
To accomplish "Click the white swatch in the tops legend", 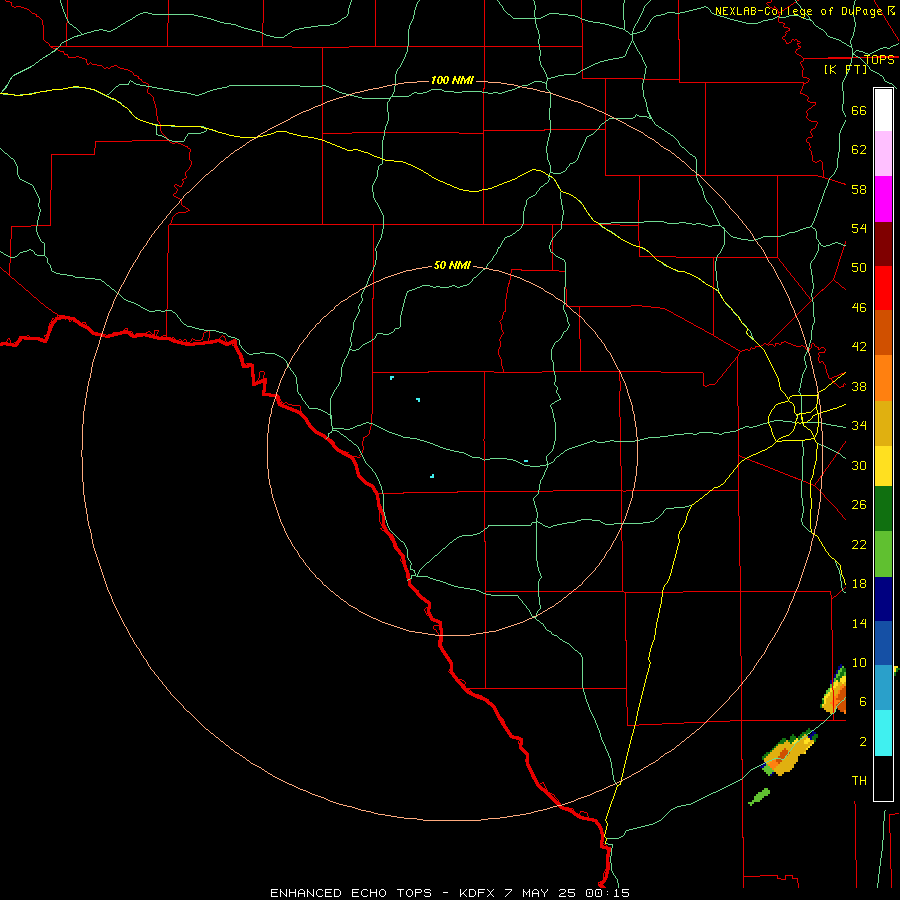I will point(883,110).
